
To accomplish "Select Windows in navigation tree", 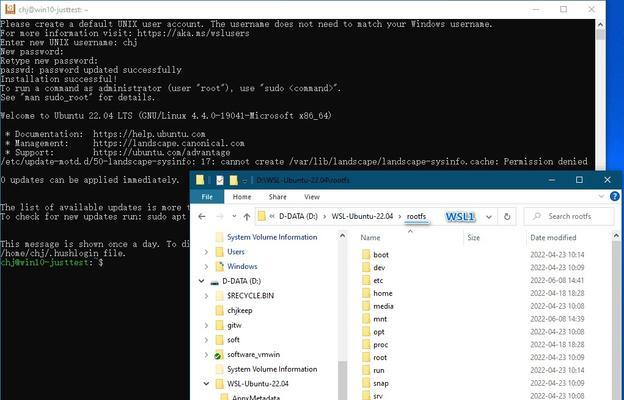I will pos(242,267).
